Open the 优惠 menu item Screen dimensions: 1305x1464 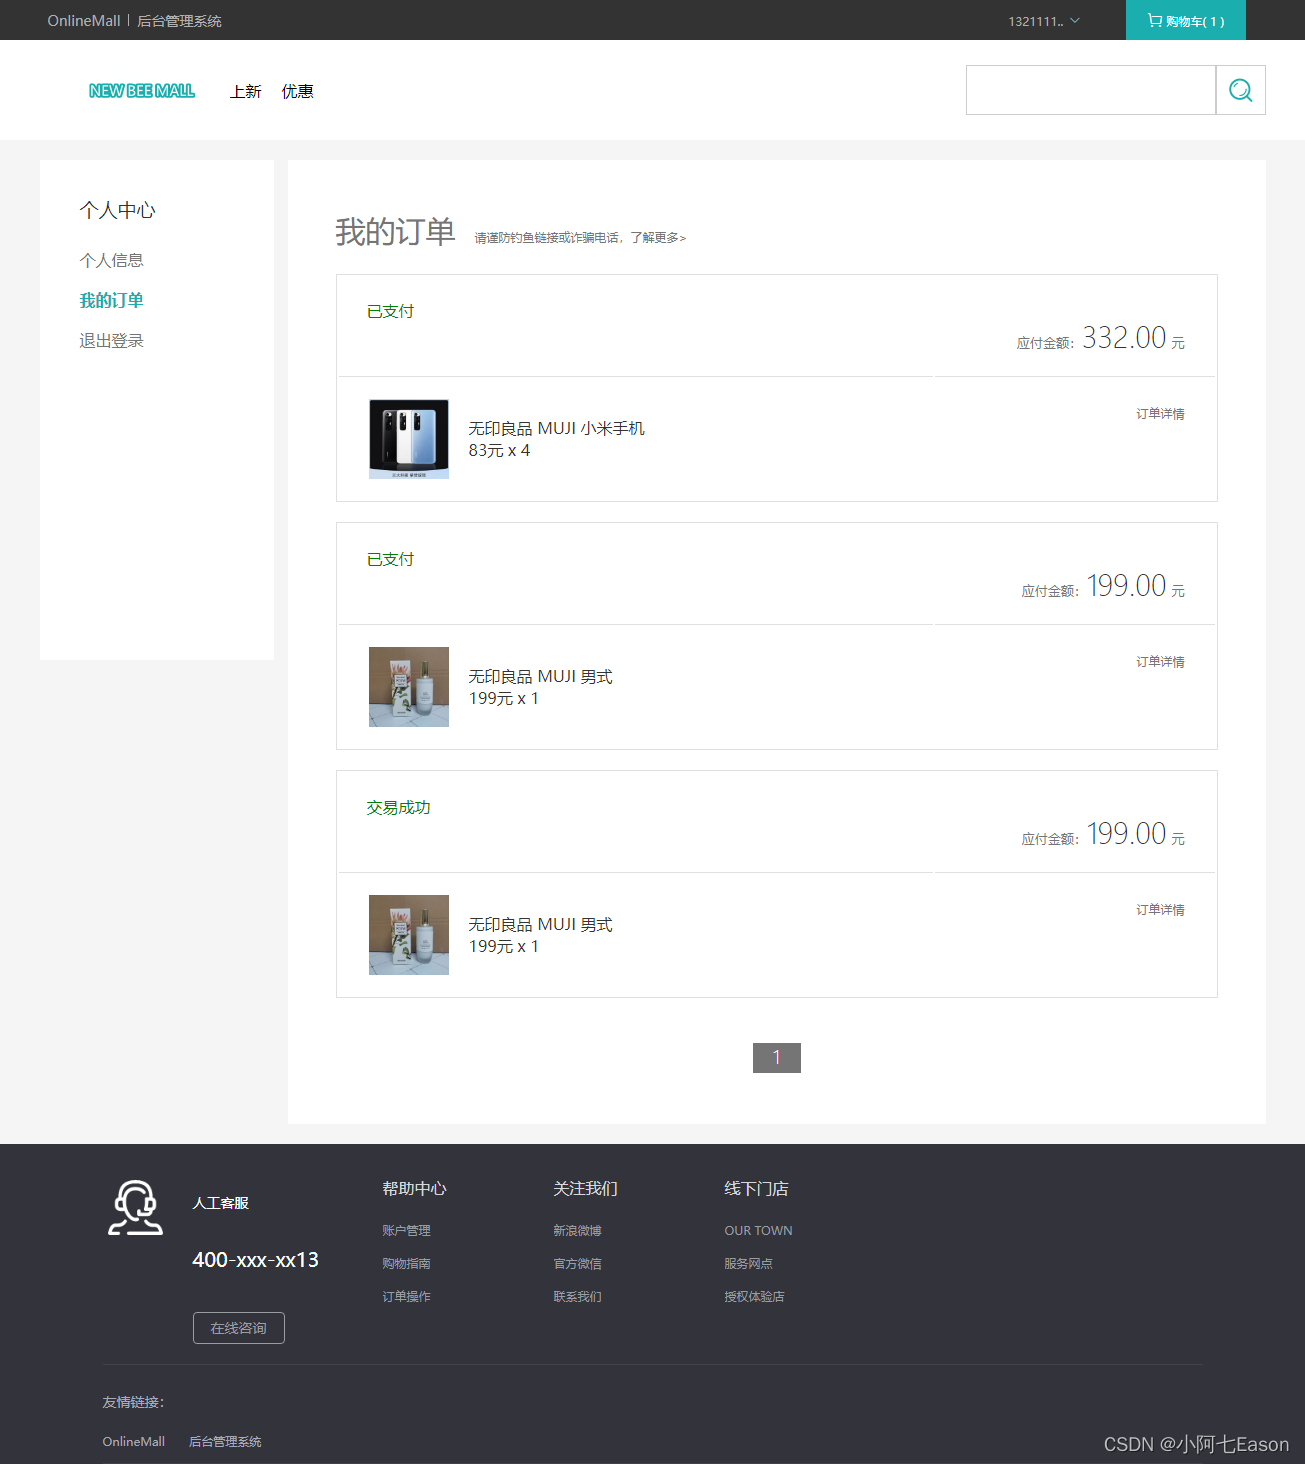click(x=297, y=91)
